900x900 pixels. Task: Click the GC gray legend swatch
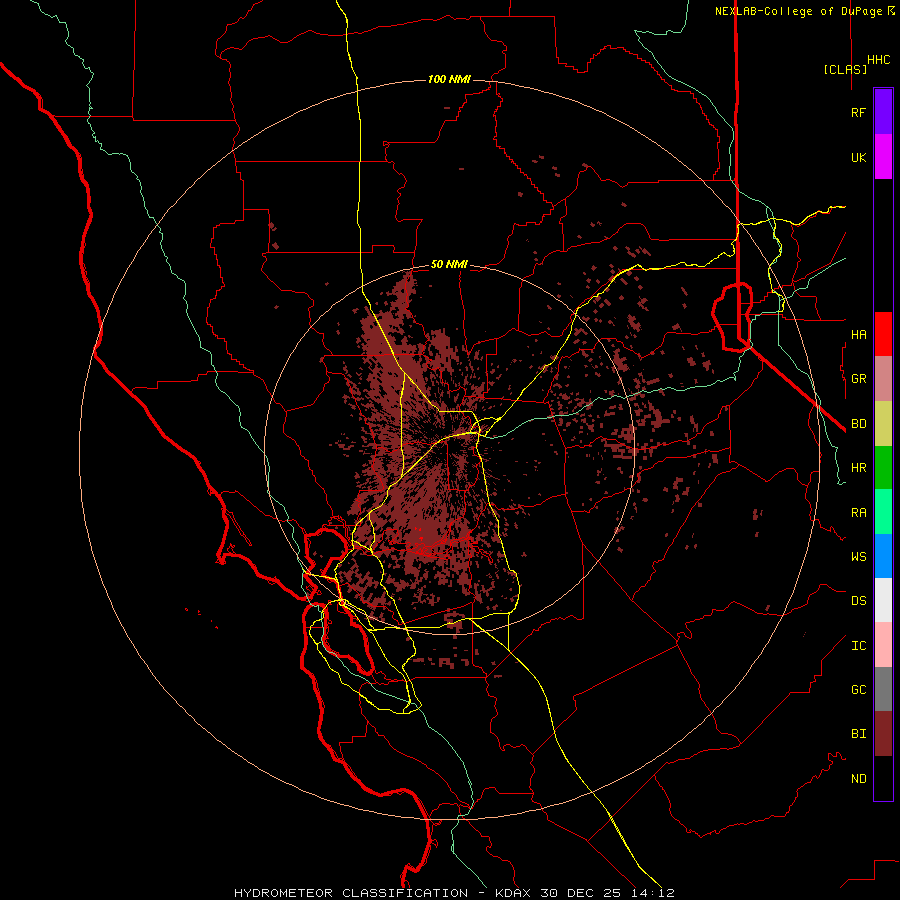883,689
